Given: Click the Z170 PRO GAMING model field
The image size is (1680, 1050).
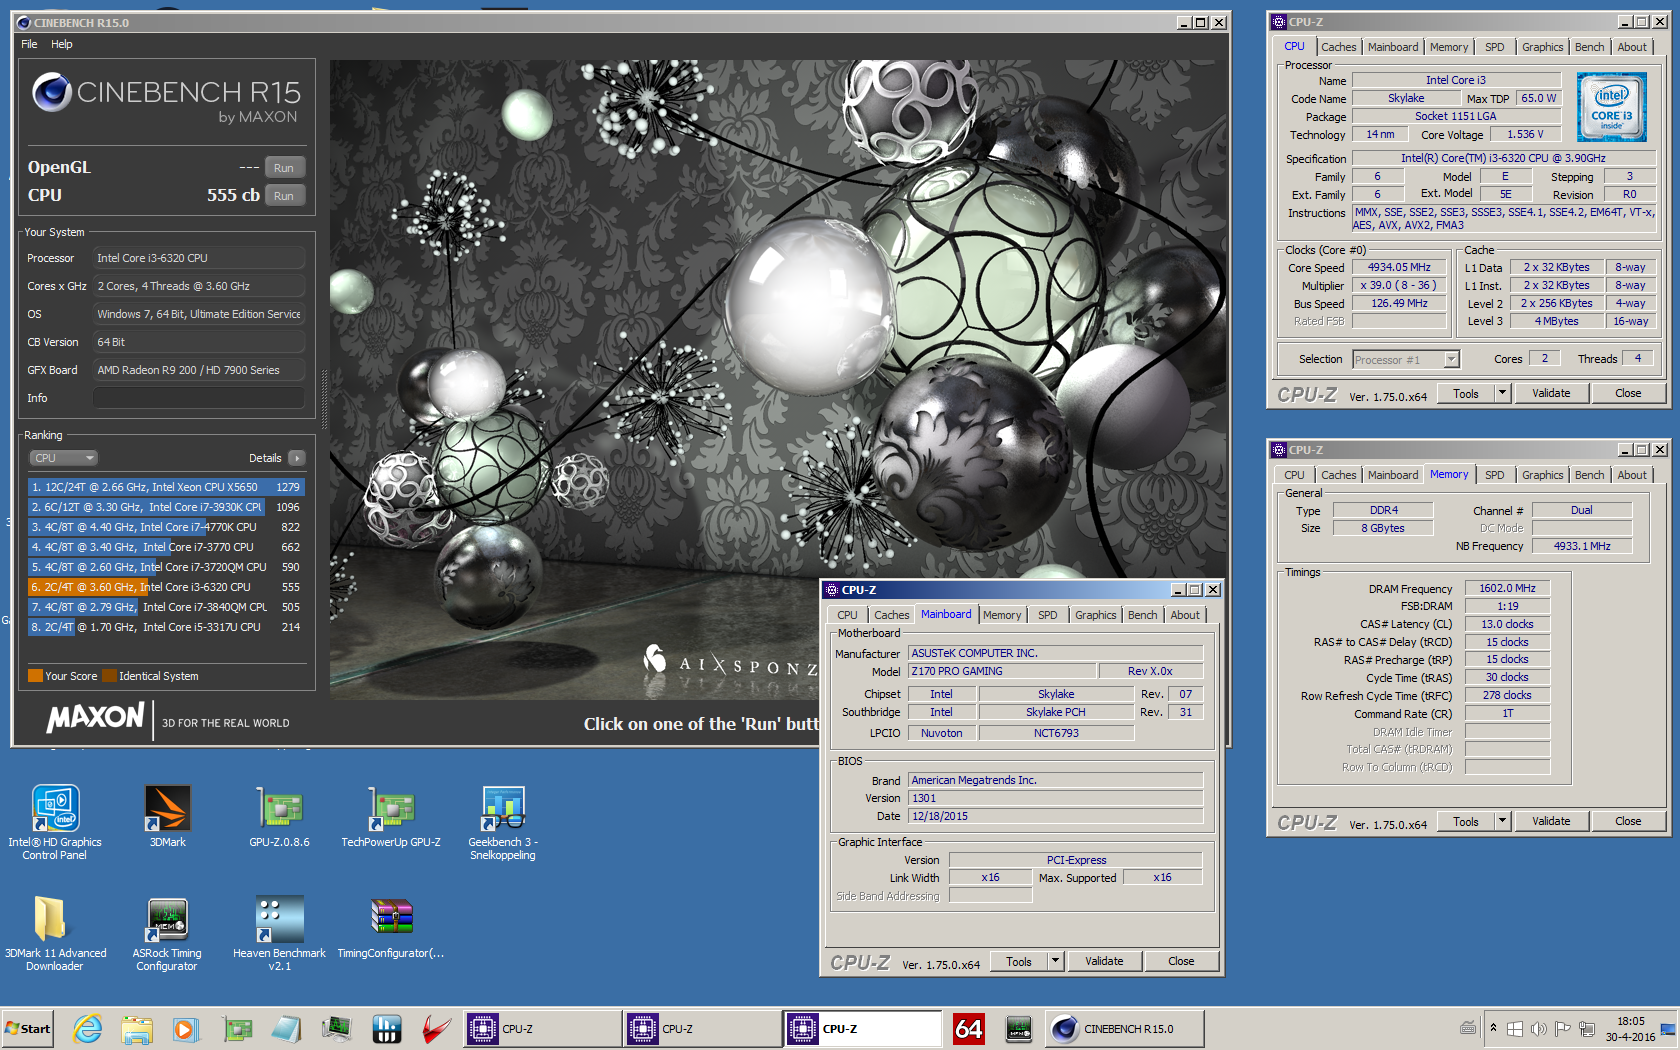Looking at the screenshot, I should coord(1002,671).
